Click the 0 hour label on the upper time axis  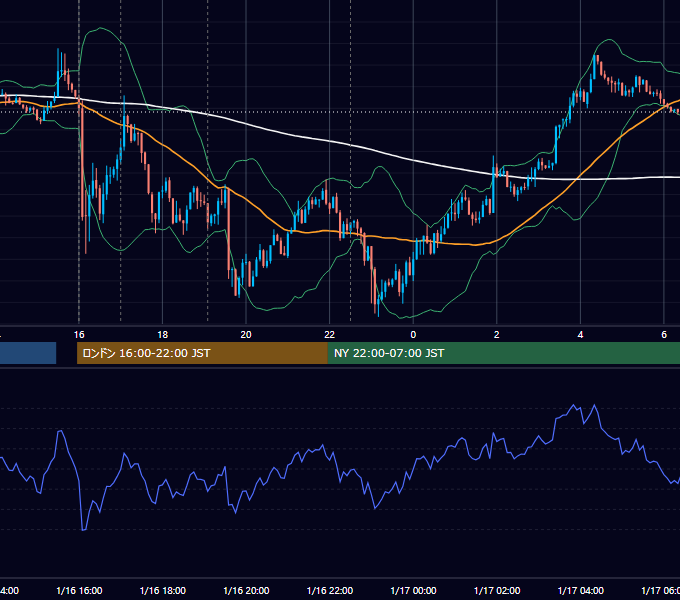pyautogui.click(x=413, y=335)
